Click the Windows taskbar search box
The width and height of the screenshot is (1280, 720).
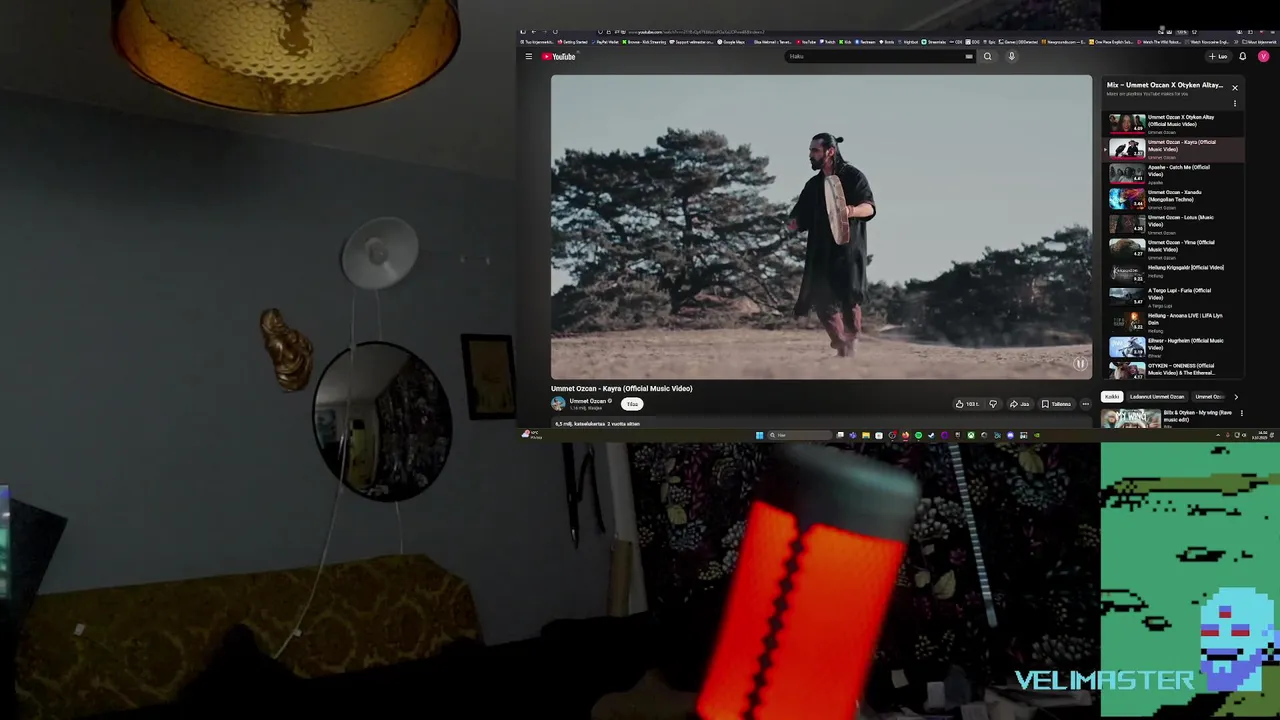point(798,435)
